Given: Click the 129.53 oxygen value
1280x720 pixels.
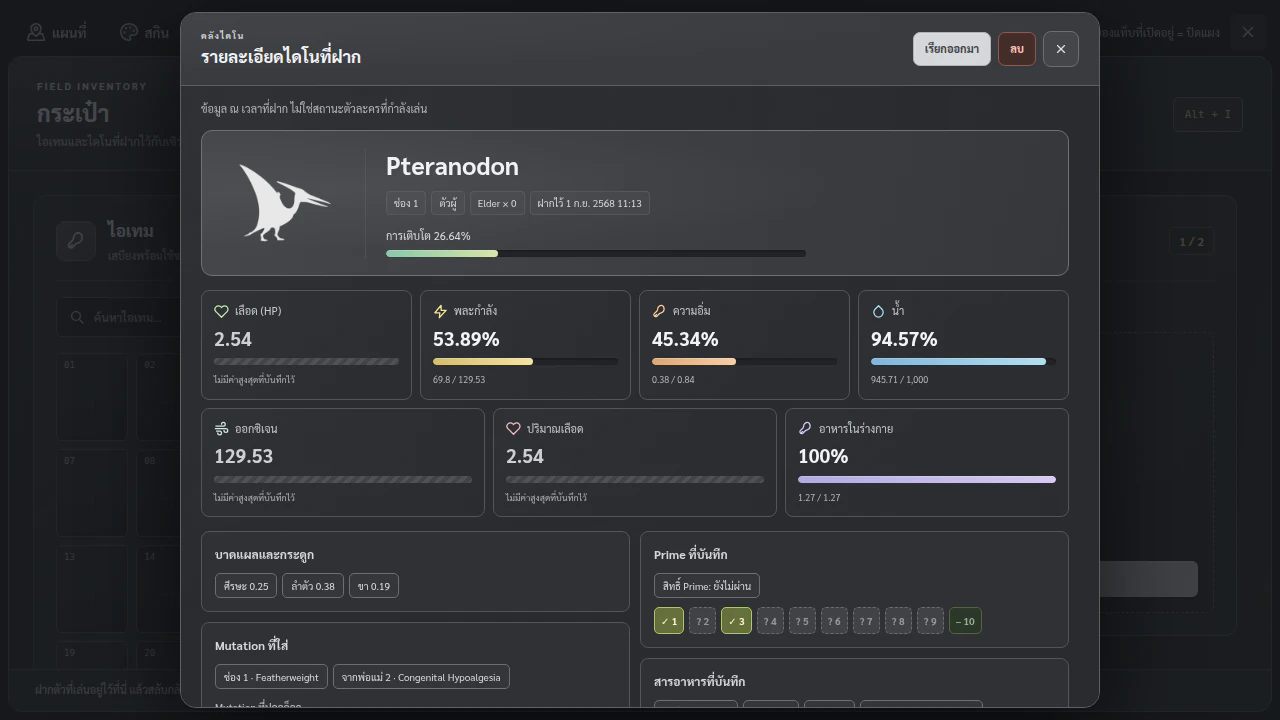Looking at the screenshot, I should [x=244, y=456].
